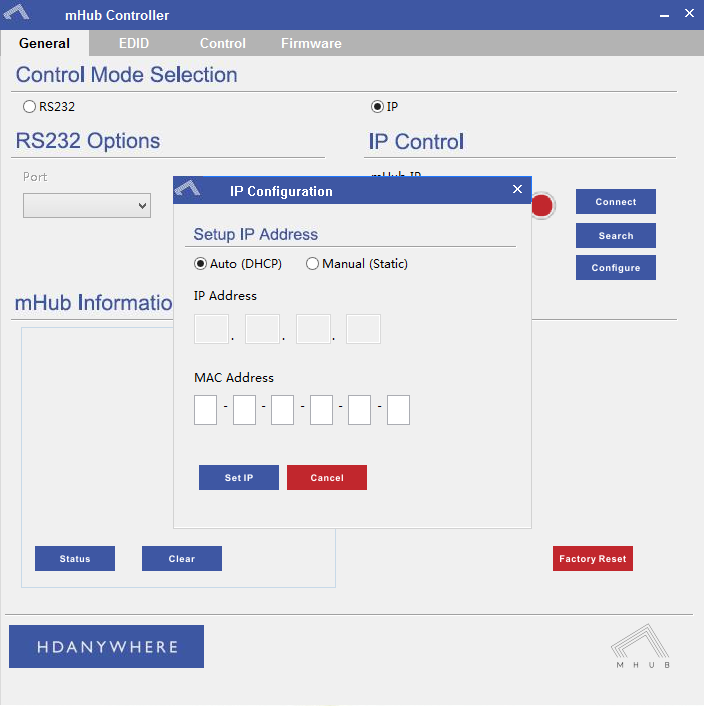Screen dimensions: 704x706
Task: Focus the first MAC address field
Action: pos(206,410)
